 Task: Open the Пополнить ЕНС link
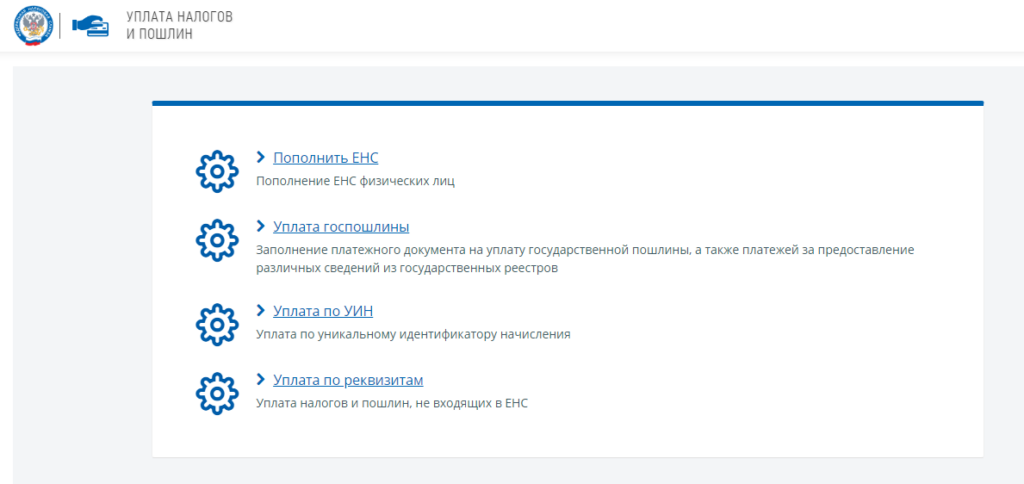click(x=325, y=158)
